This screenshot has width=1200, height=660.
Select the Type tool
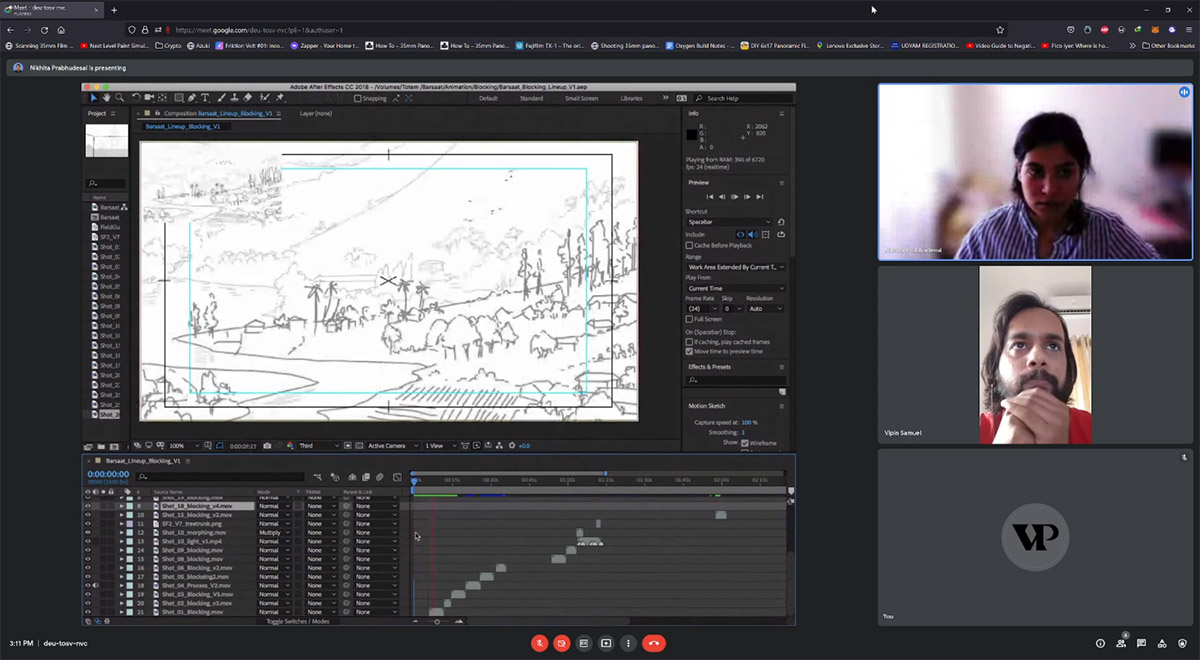tap(205, 98)
